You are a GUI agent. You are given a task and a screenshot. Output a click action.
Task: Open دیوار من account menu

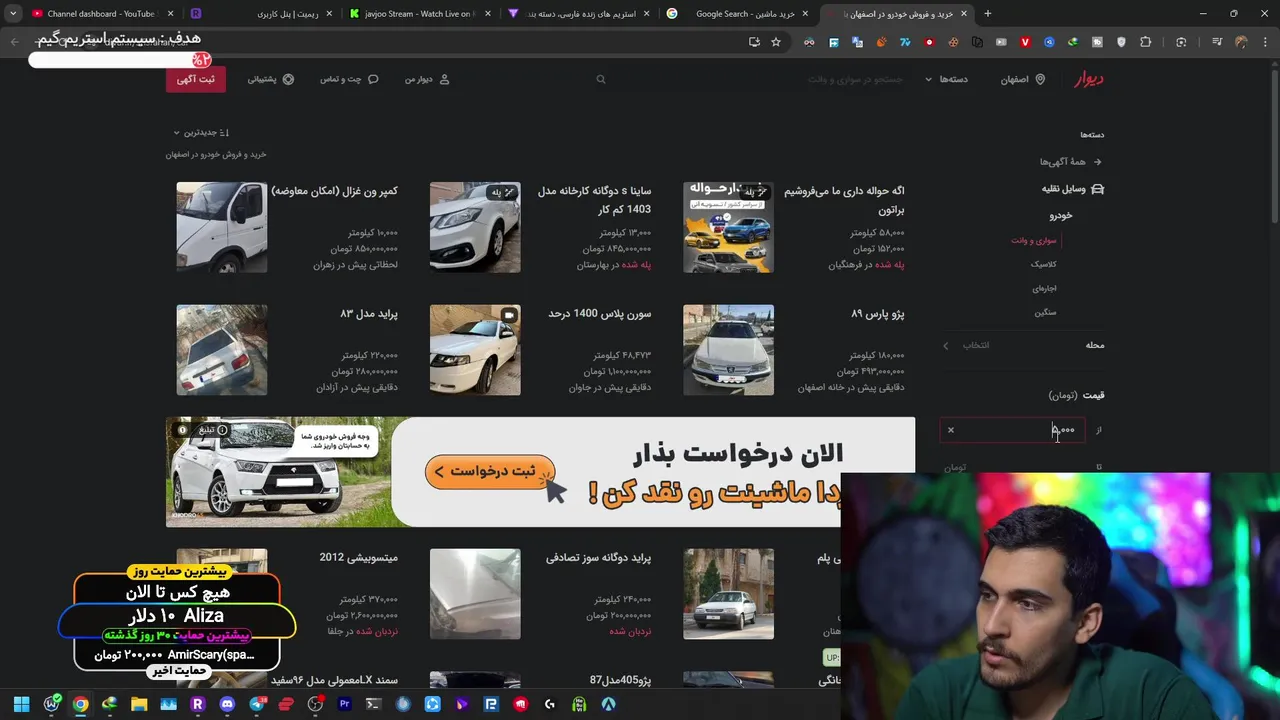click(x=427, y=79)
